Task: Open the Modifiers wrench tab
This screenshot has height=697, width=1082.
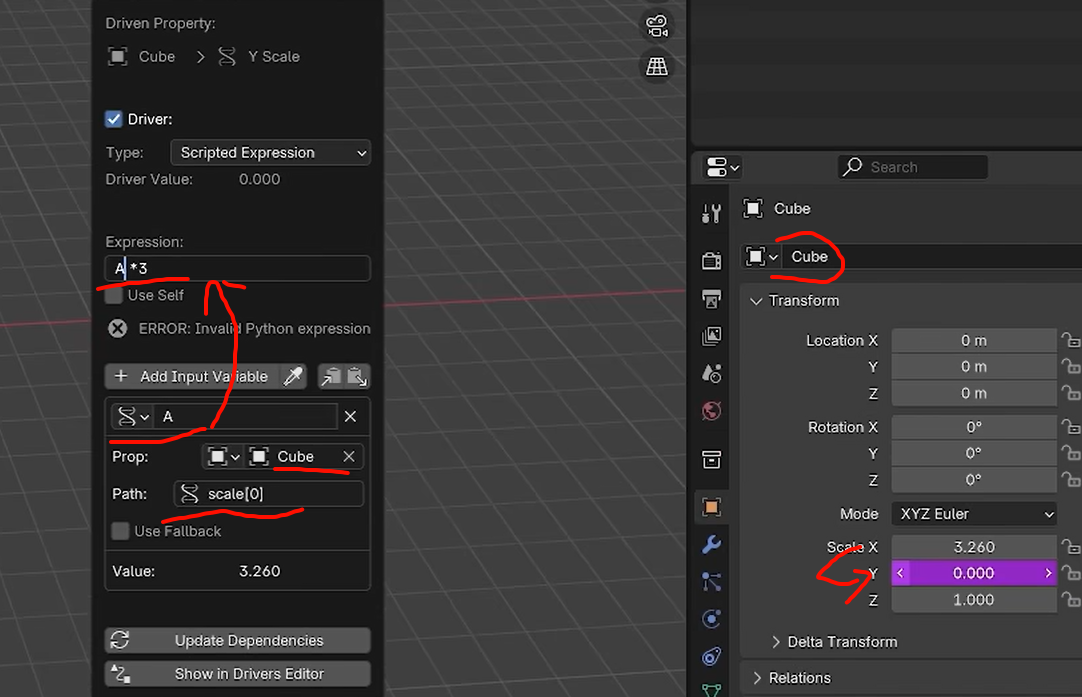Action: (x=711, y=544)
